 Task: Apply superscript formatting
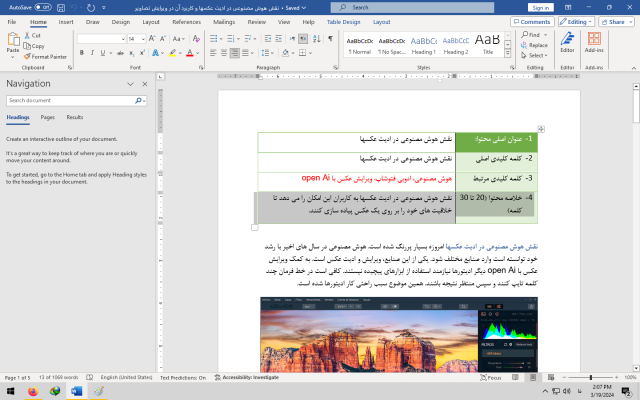point(142,53)
